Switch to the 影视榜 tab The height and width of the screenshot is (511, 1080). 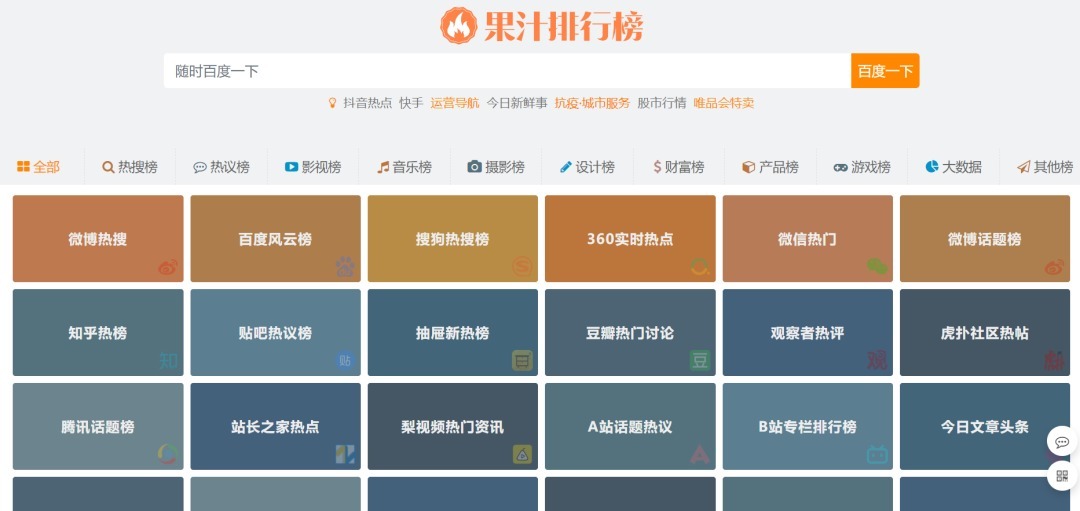(313, 167)
